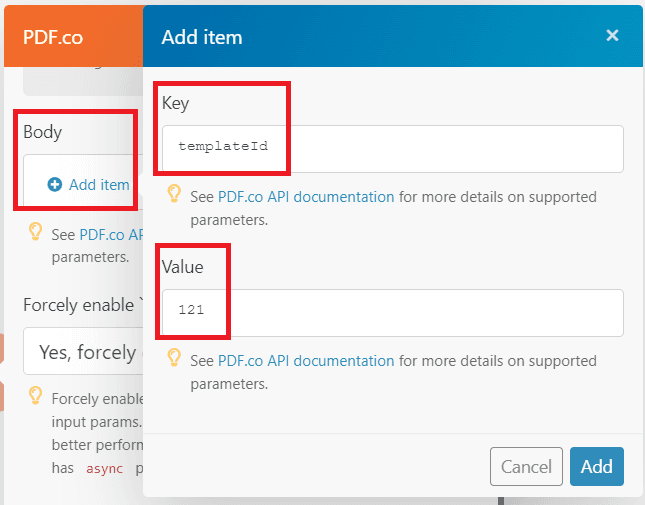Open PDF.co API documentation link under Value

(x=306, y=361)
